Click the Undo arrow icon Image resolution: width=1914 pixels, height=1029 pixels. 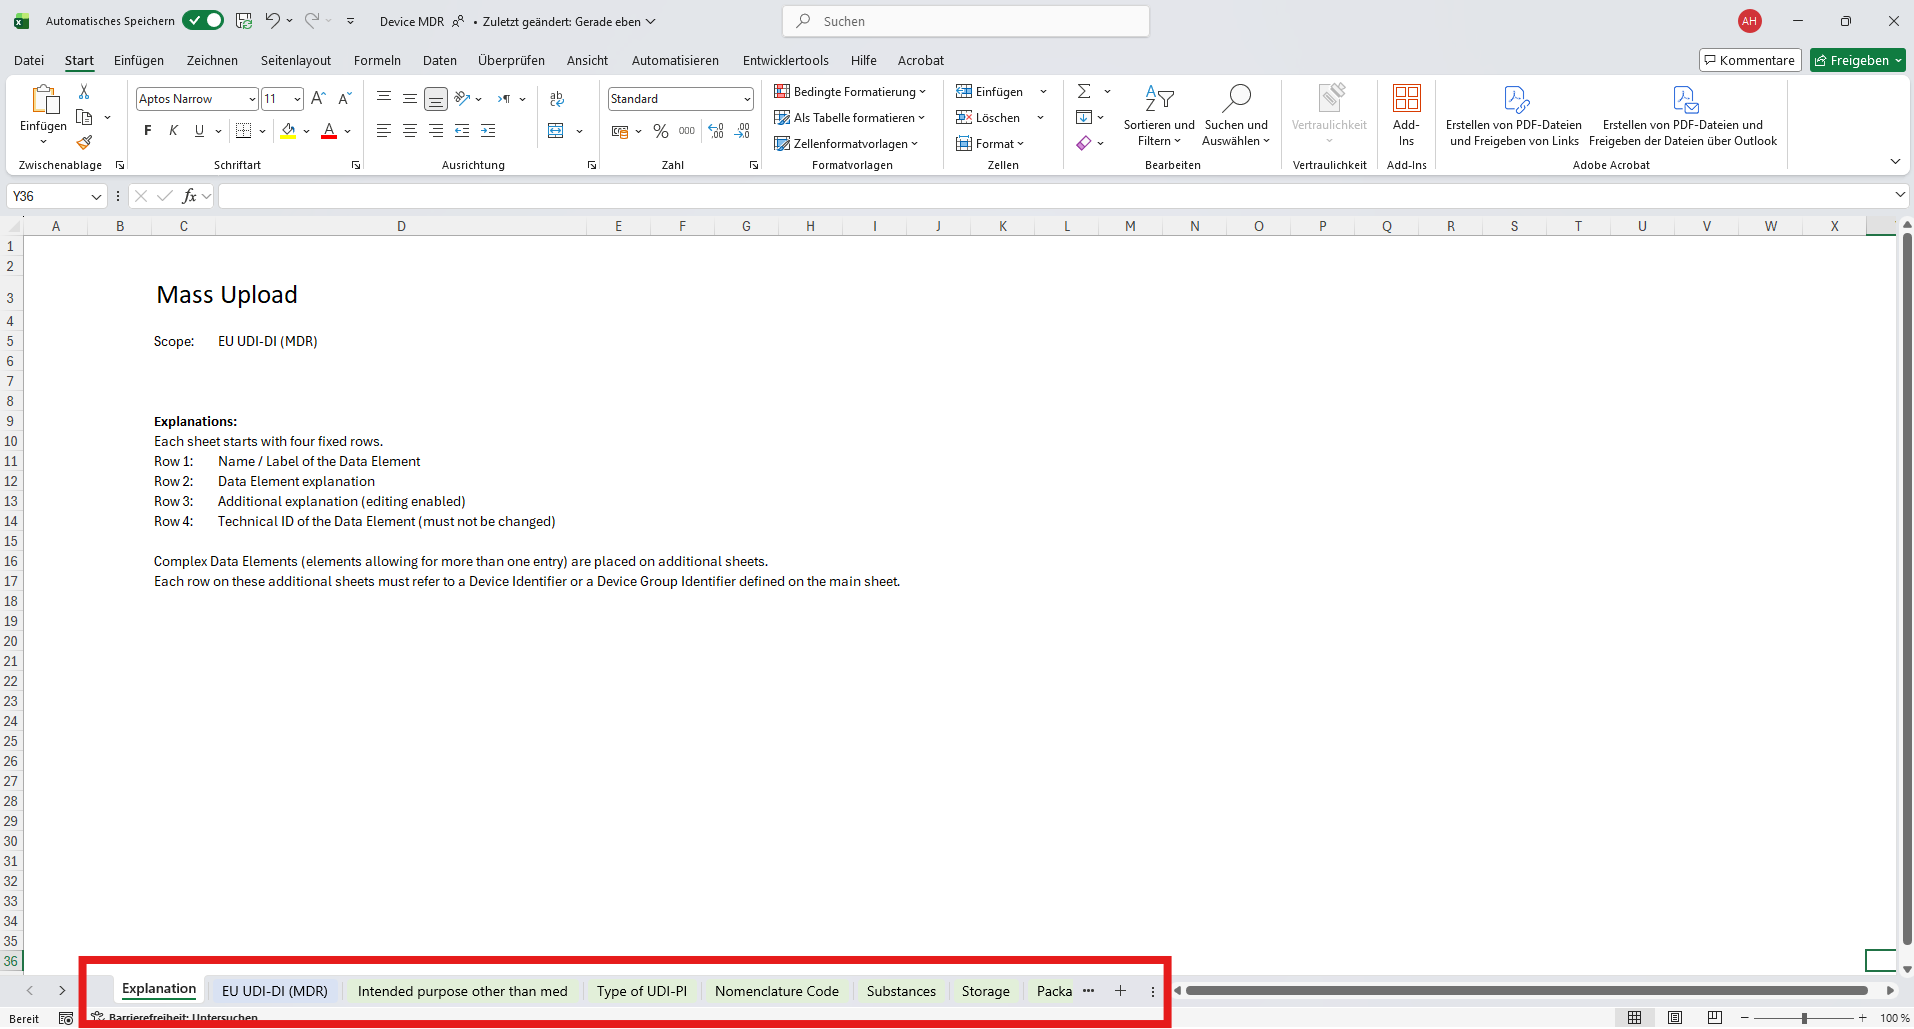pos(272,21)
